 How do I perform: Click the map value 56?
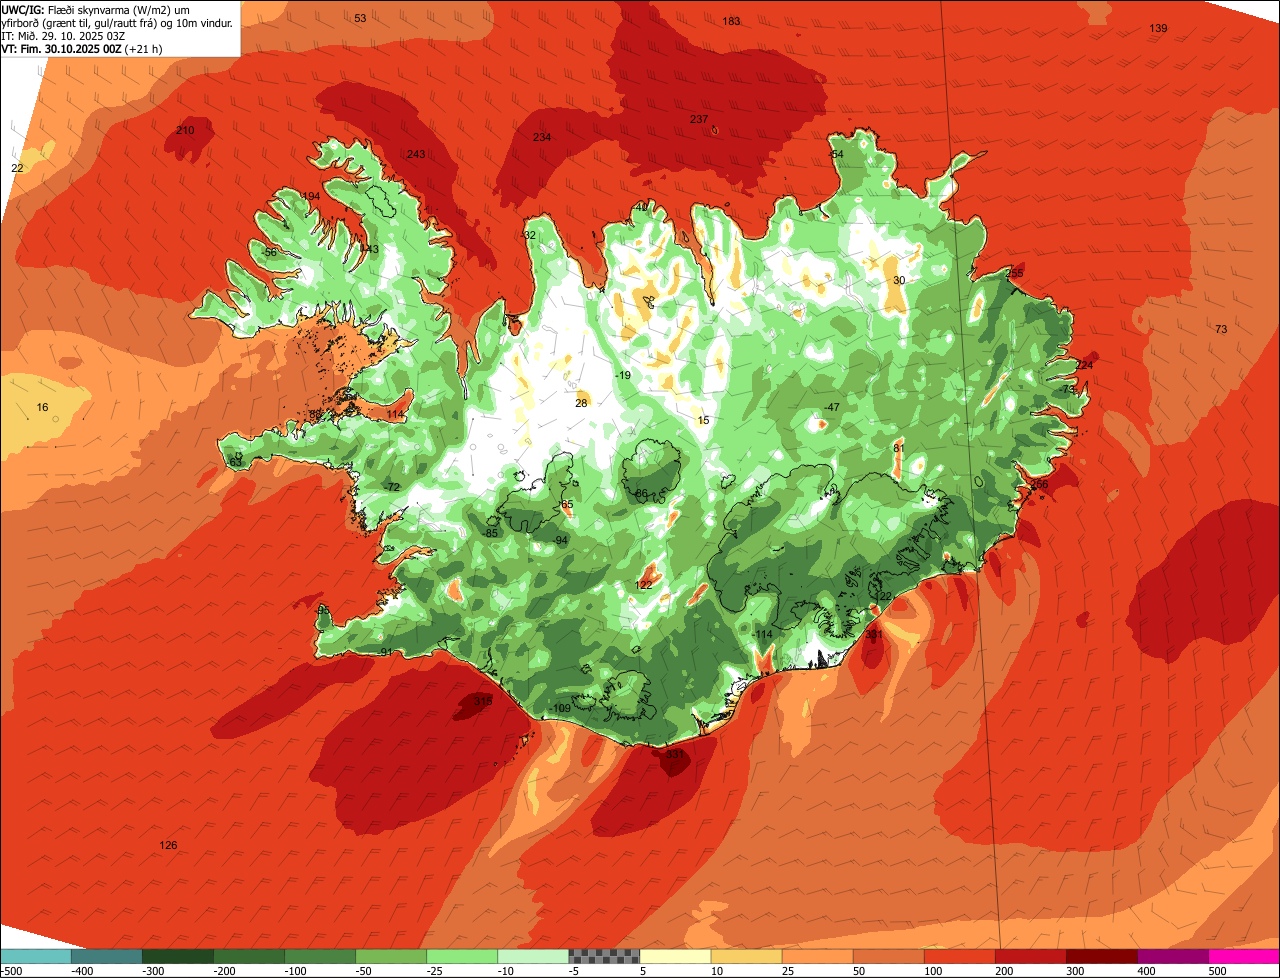[x=270, y=252]
